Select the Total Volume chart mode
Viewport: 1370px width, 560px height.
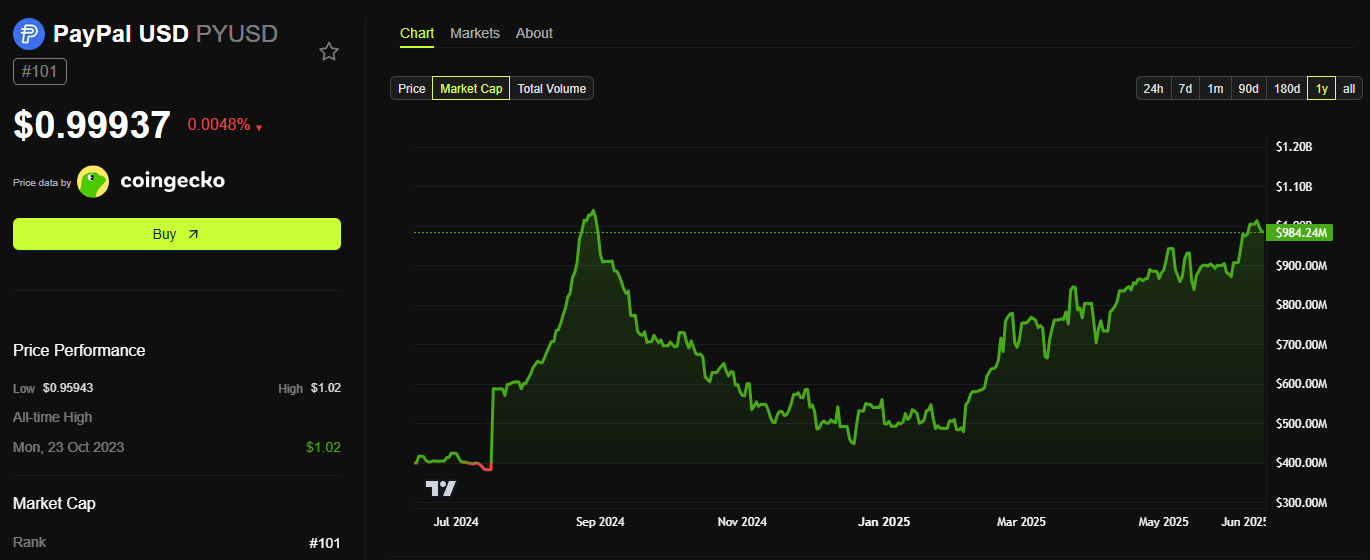(x=552, y=89)
